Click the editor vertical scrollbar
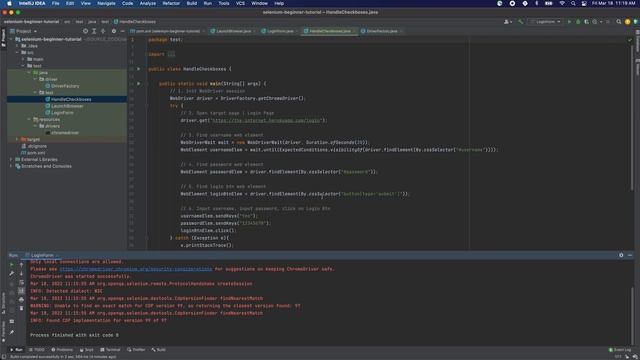 [632, 118]
